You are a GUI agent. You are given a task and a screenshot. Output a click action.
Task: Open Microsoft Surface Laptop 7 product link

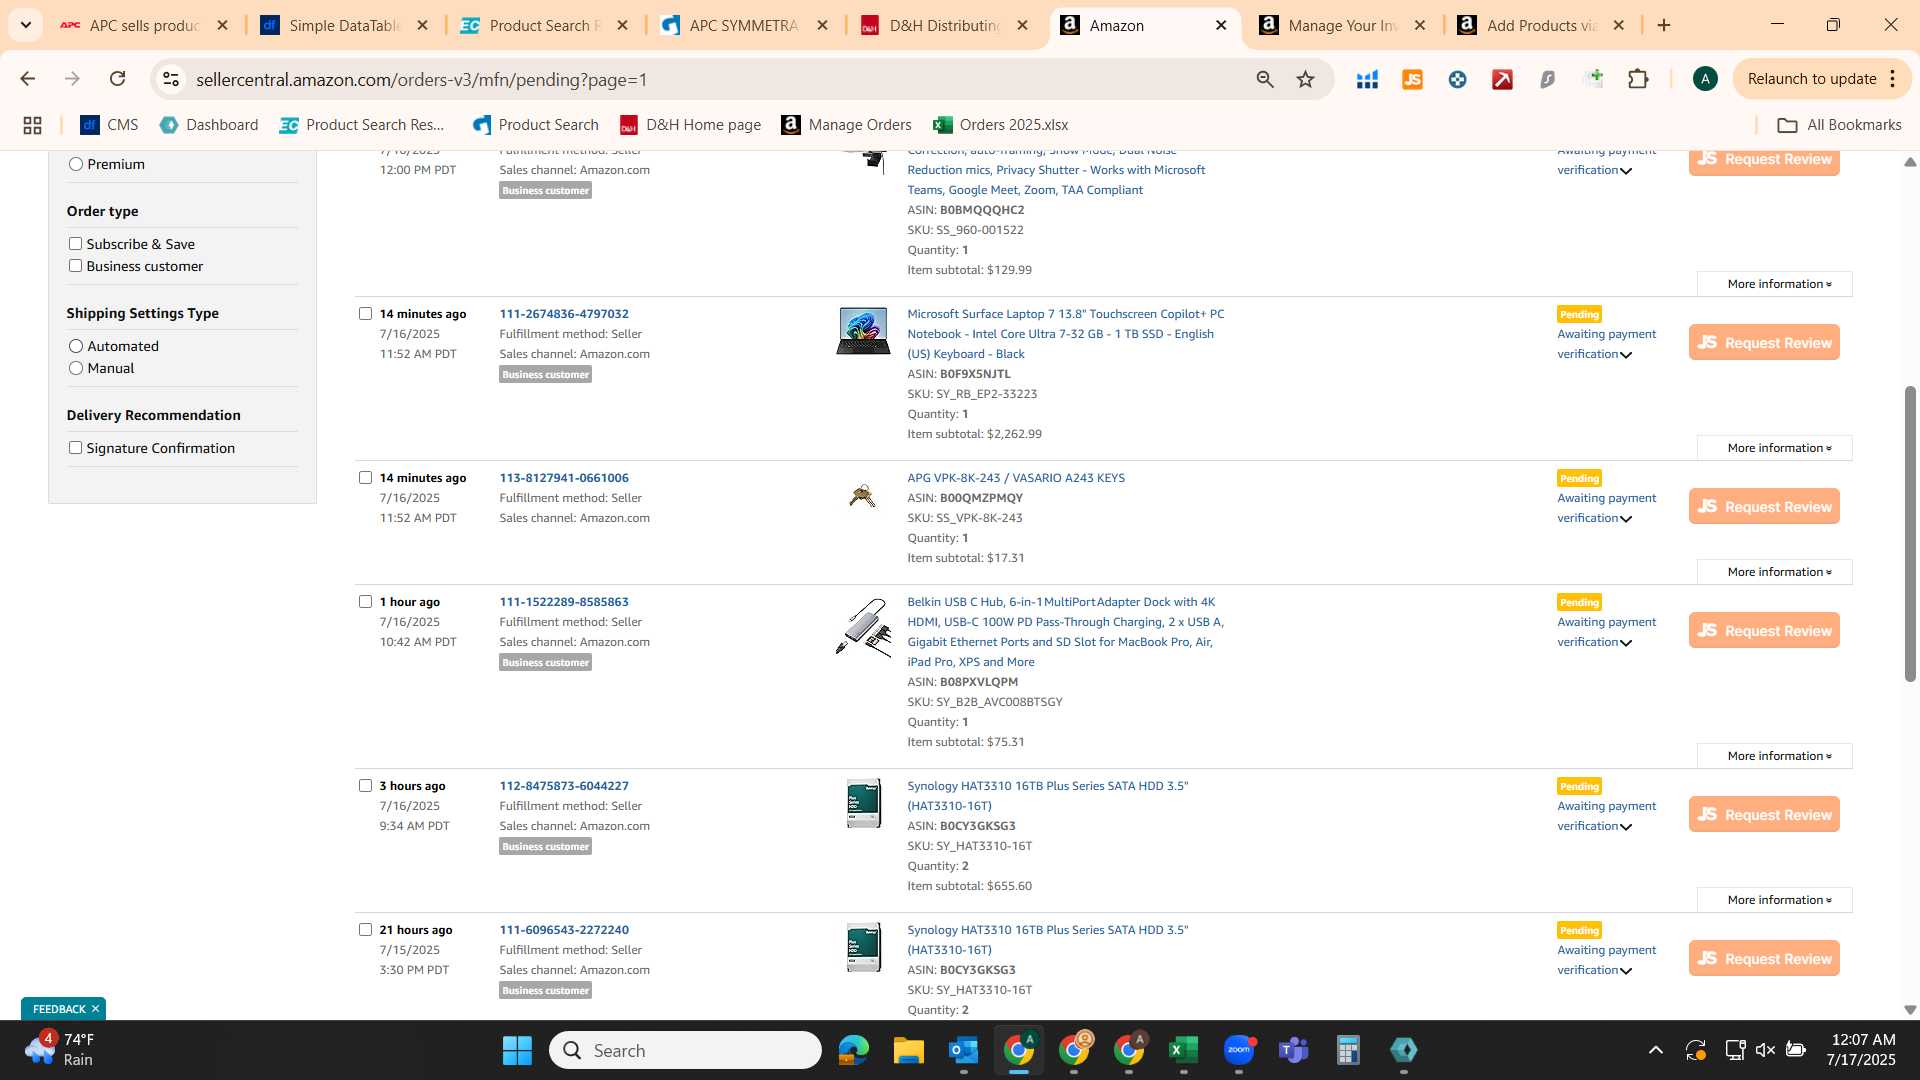click(1065, 334)
